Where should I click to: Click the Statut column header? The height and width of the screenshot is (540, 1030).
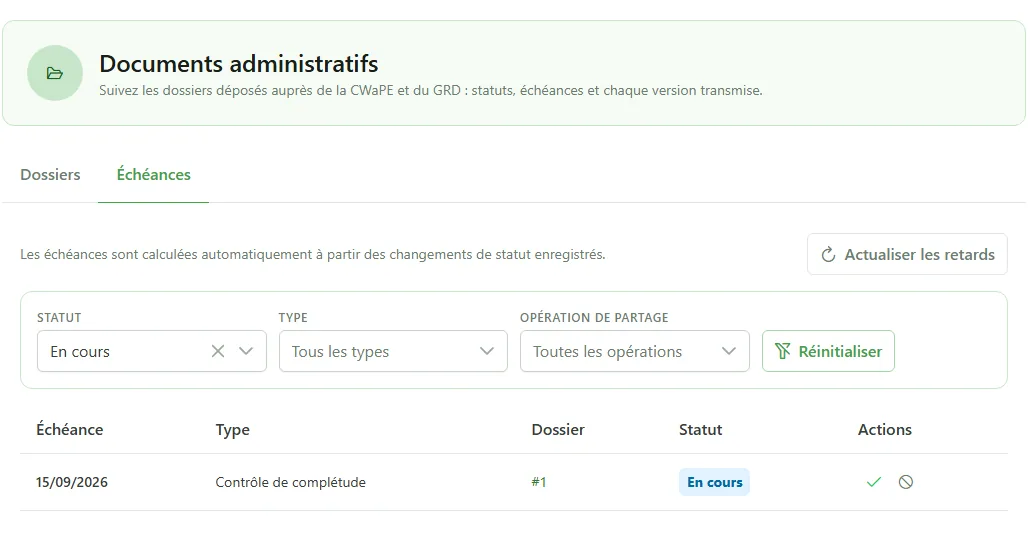pos(700,430)
